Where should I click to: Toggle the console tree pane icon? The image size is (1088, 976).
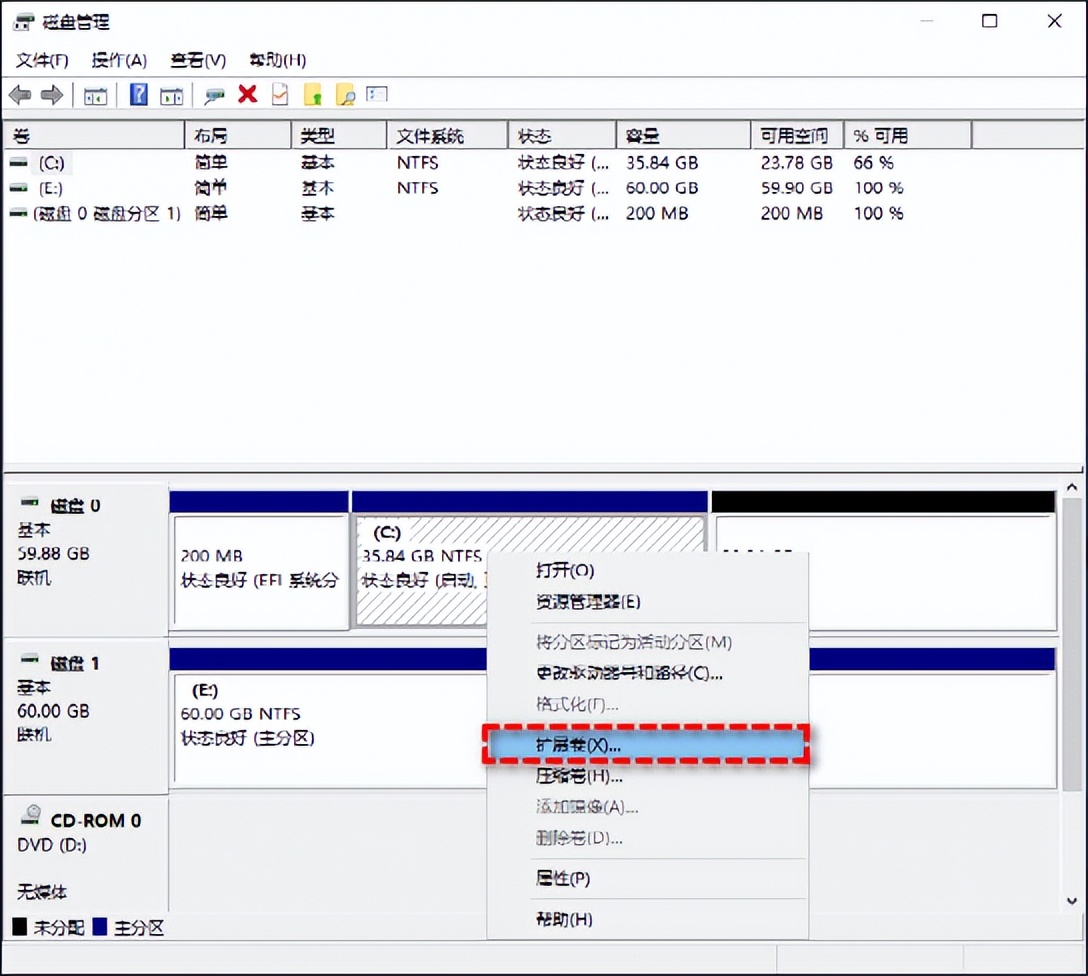95,94
